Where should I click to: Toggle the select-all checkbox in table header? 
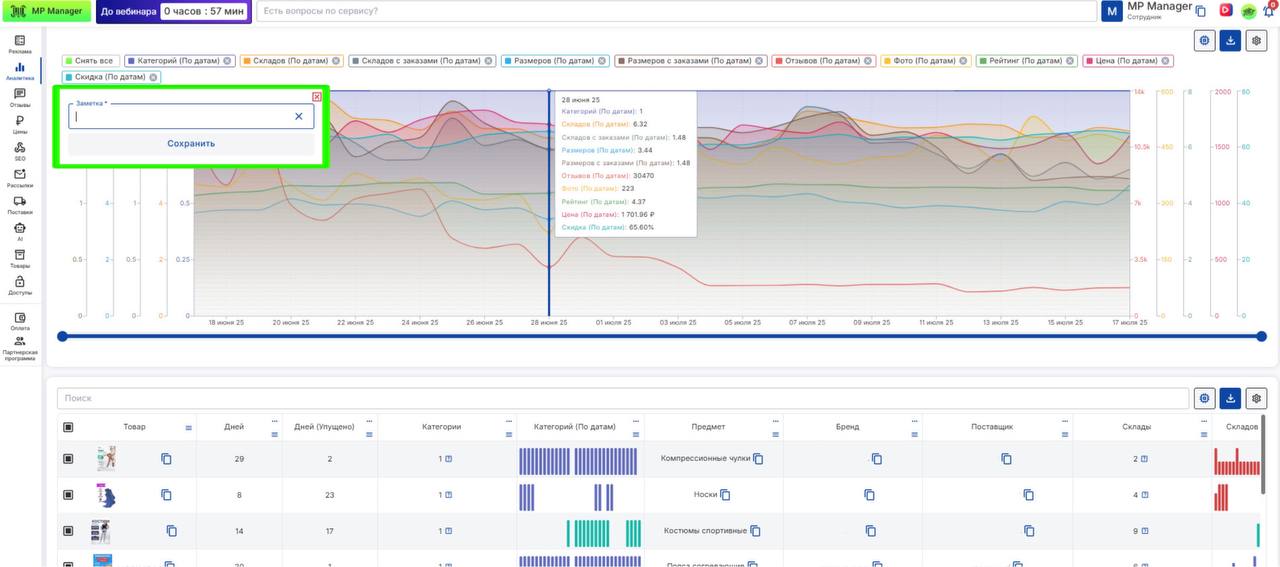coord(68,427)
